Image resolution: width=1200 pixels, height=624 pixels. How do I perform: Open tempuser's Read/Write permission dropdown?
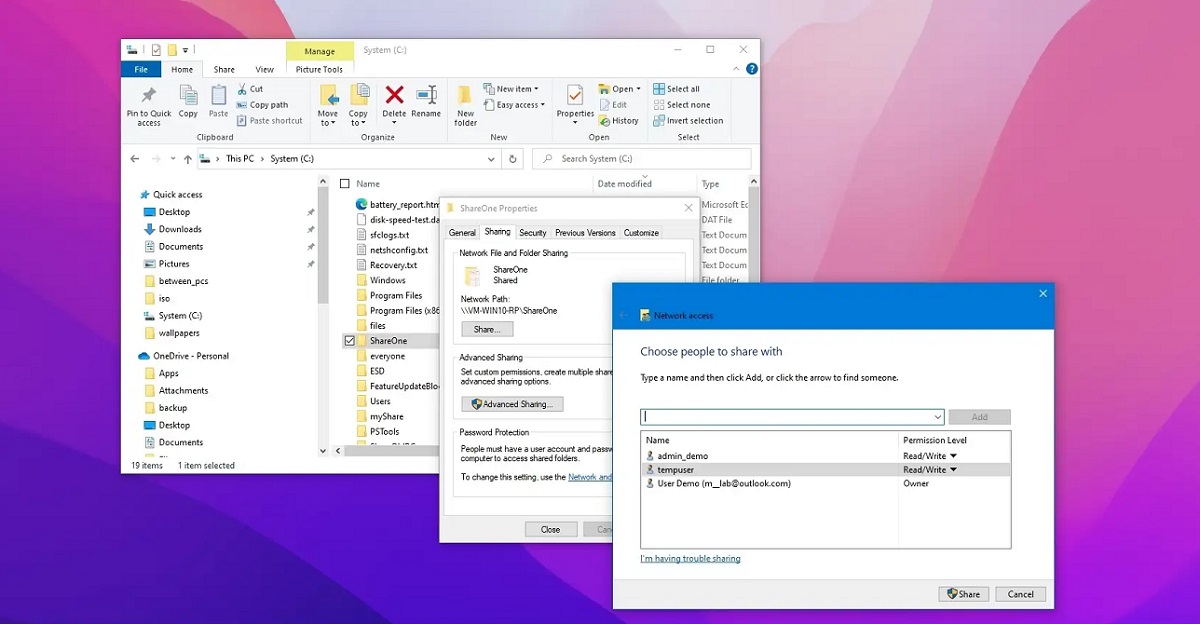(x=930, y=470)
